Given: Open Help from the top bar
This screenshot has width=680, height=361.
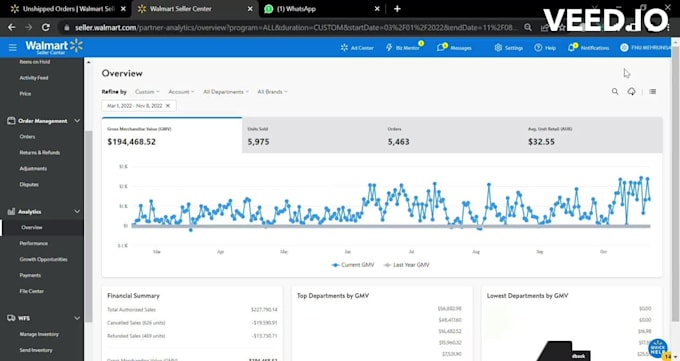Looking at the screenshot, I should [545, 48].
